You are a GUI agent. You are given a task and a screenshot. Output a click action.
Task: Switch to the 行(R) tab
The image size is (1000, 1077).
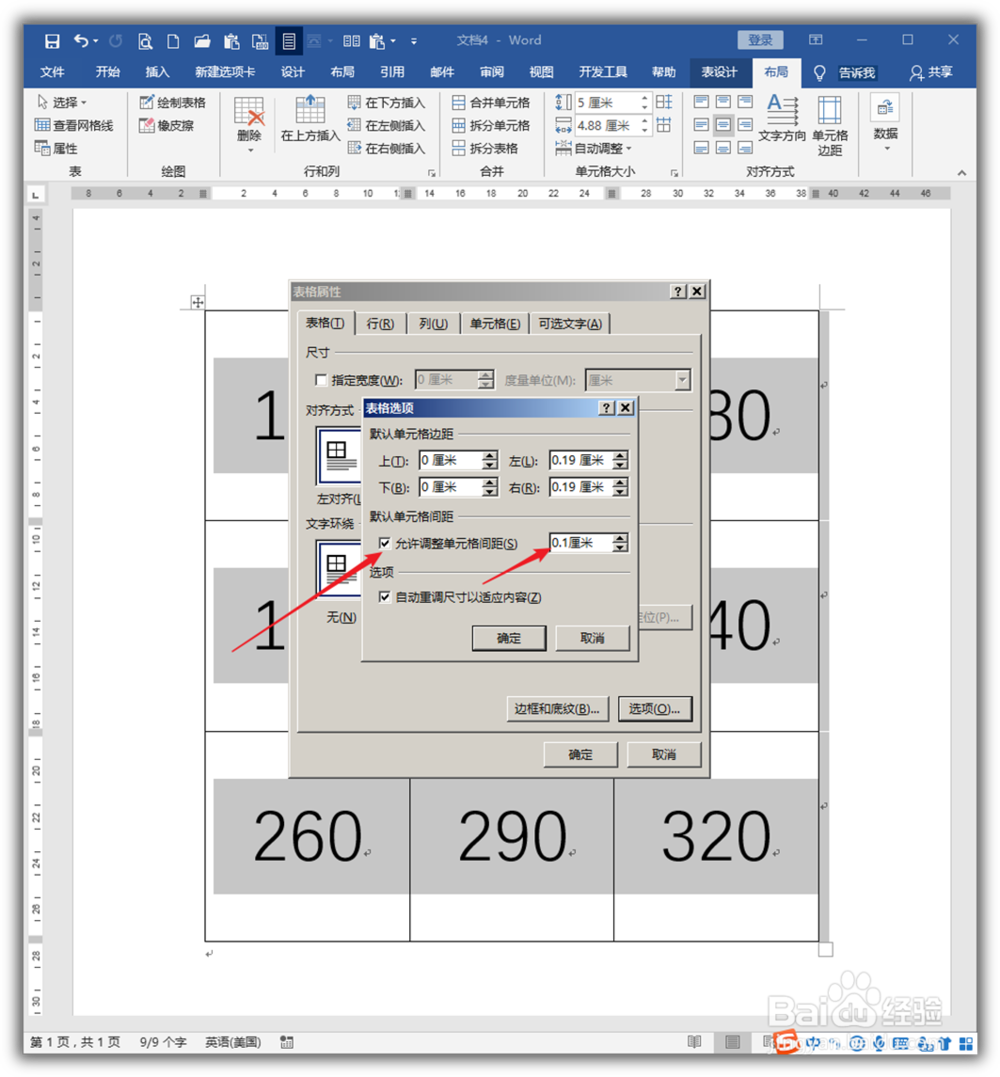pos(381,322)
